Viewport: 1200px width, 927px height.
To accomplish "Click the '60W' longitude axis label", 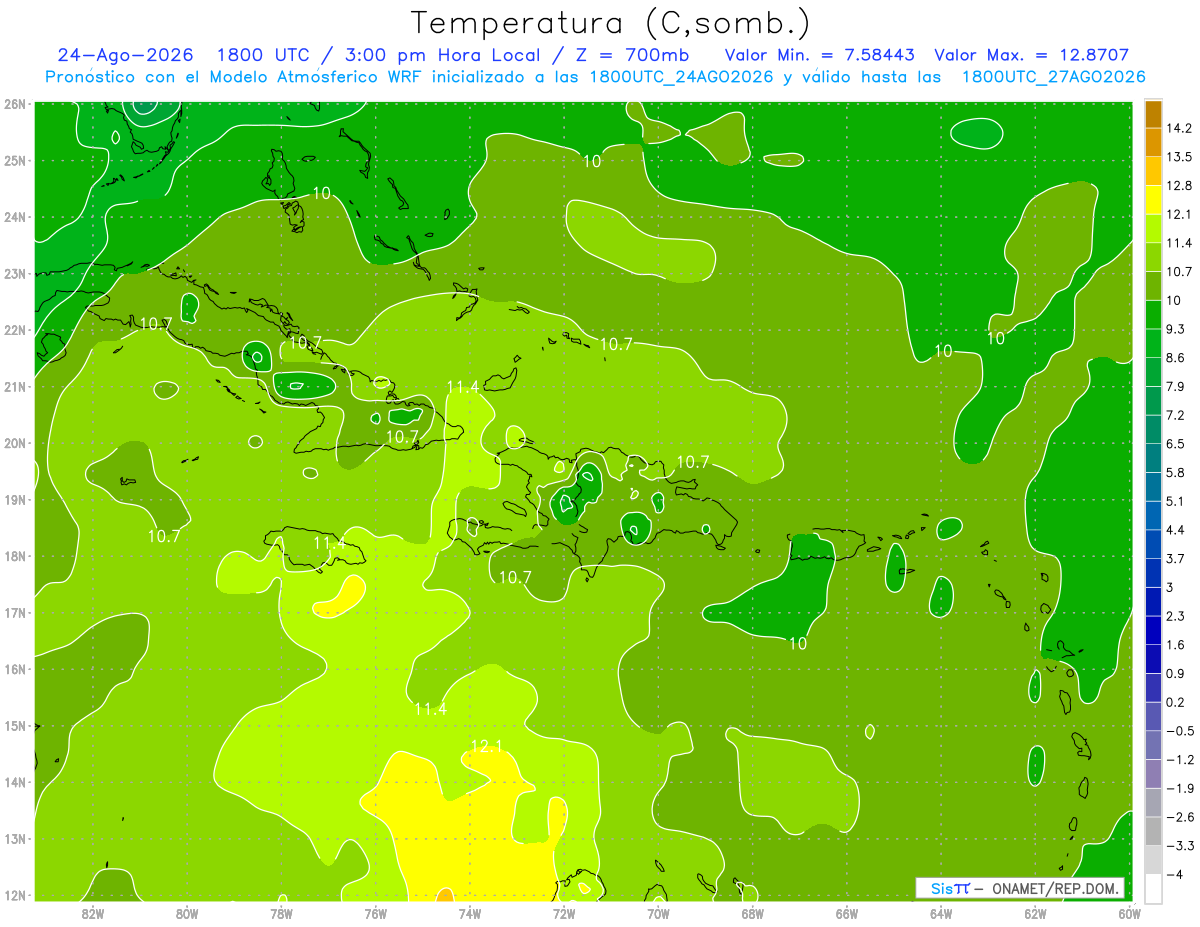I will coord(1129,913).
